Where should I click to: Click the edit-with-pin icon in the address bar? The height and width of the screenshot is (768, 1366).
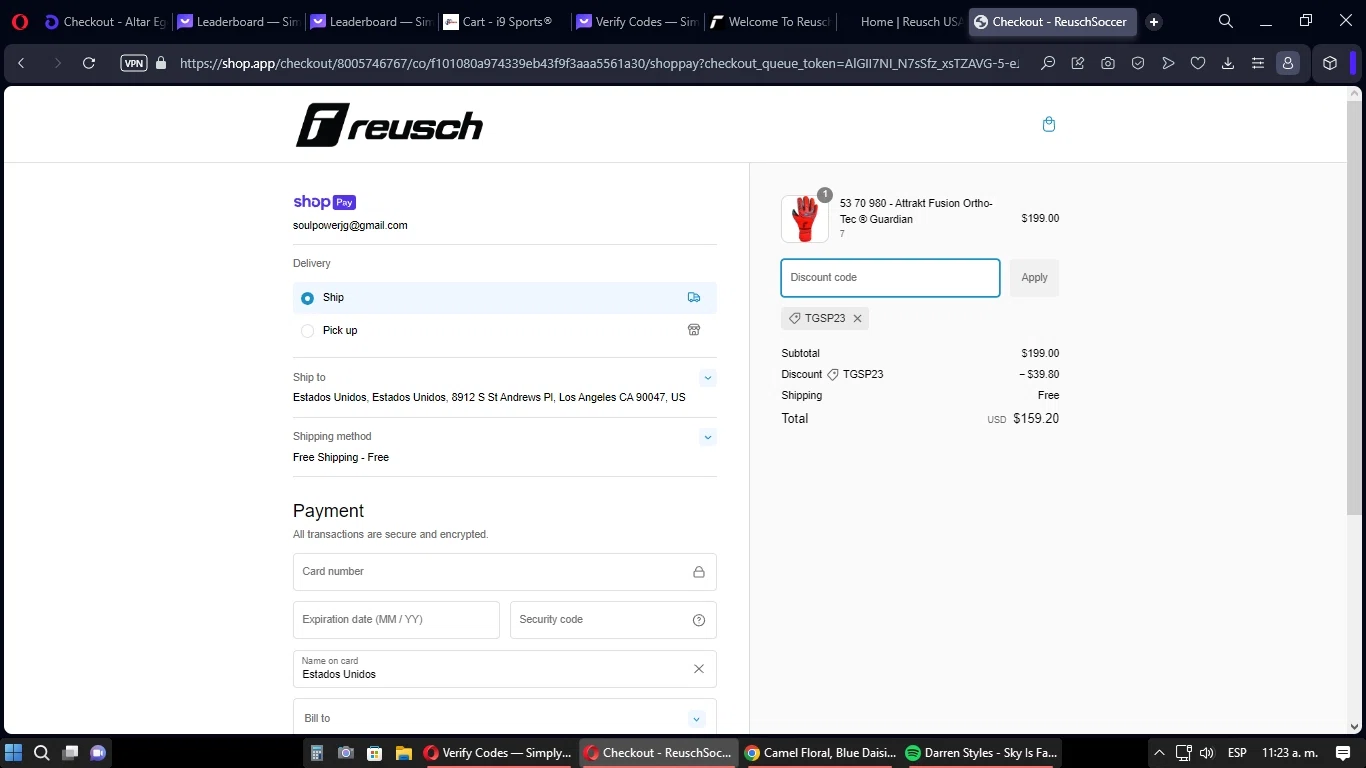click(x=1078, y=63)
